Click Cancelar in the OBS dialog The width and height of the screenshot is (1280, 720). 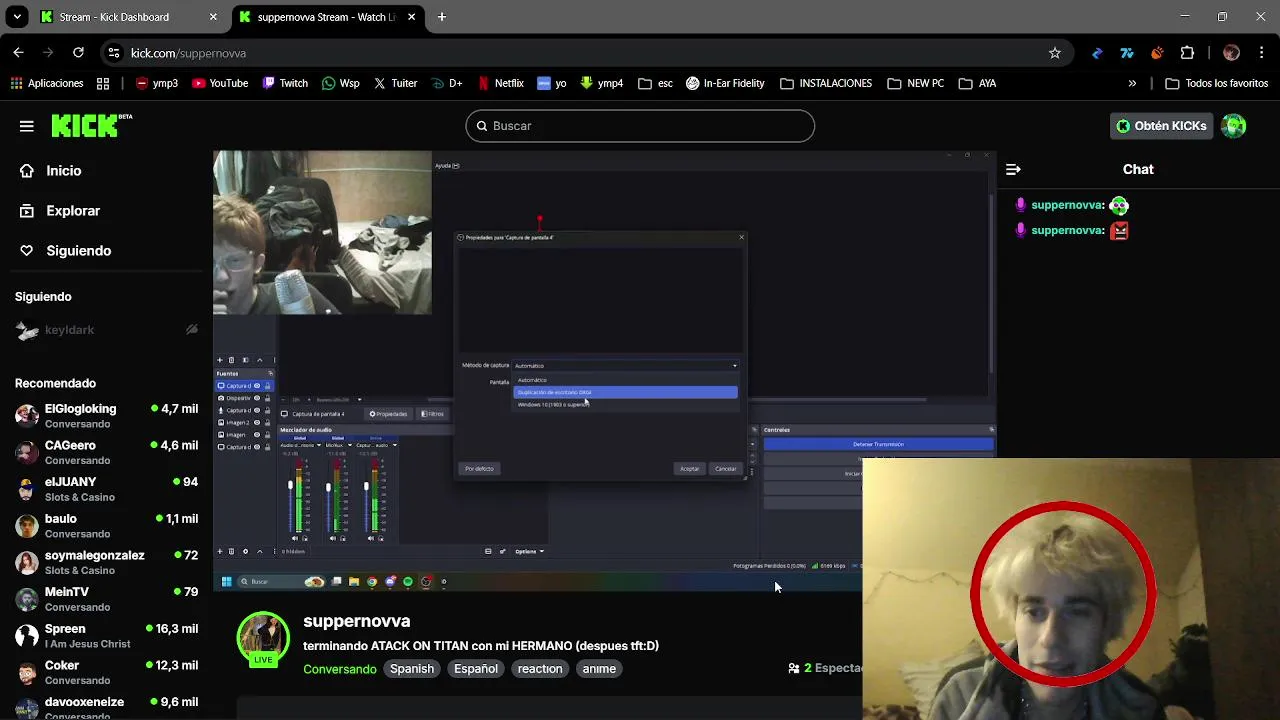click(726, 469)
